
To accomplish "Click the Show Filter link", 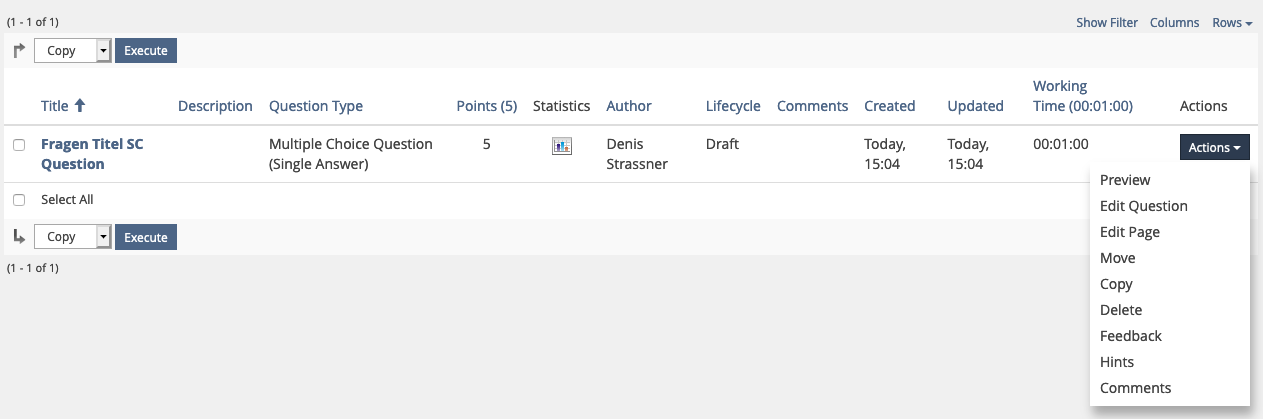I will [x=1106, y=23].
